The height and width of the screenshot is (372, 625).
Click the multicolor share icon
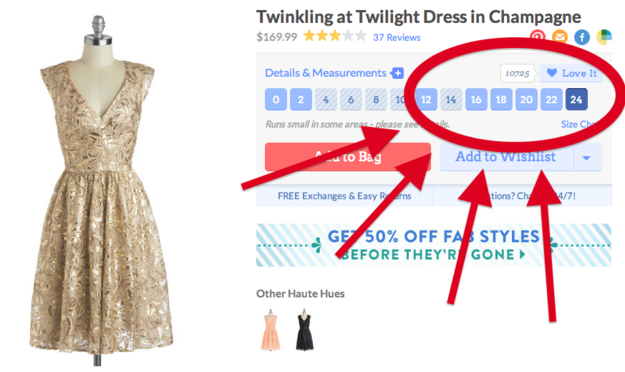(604, 37)
